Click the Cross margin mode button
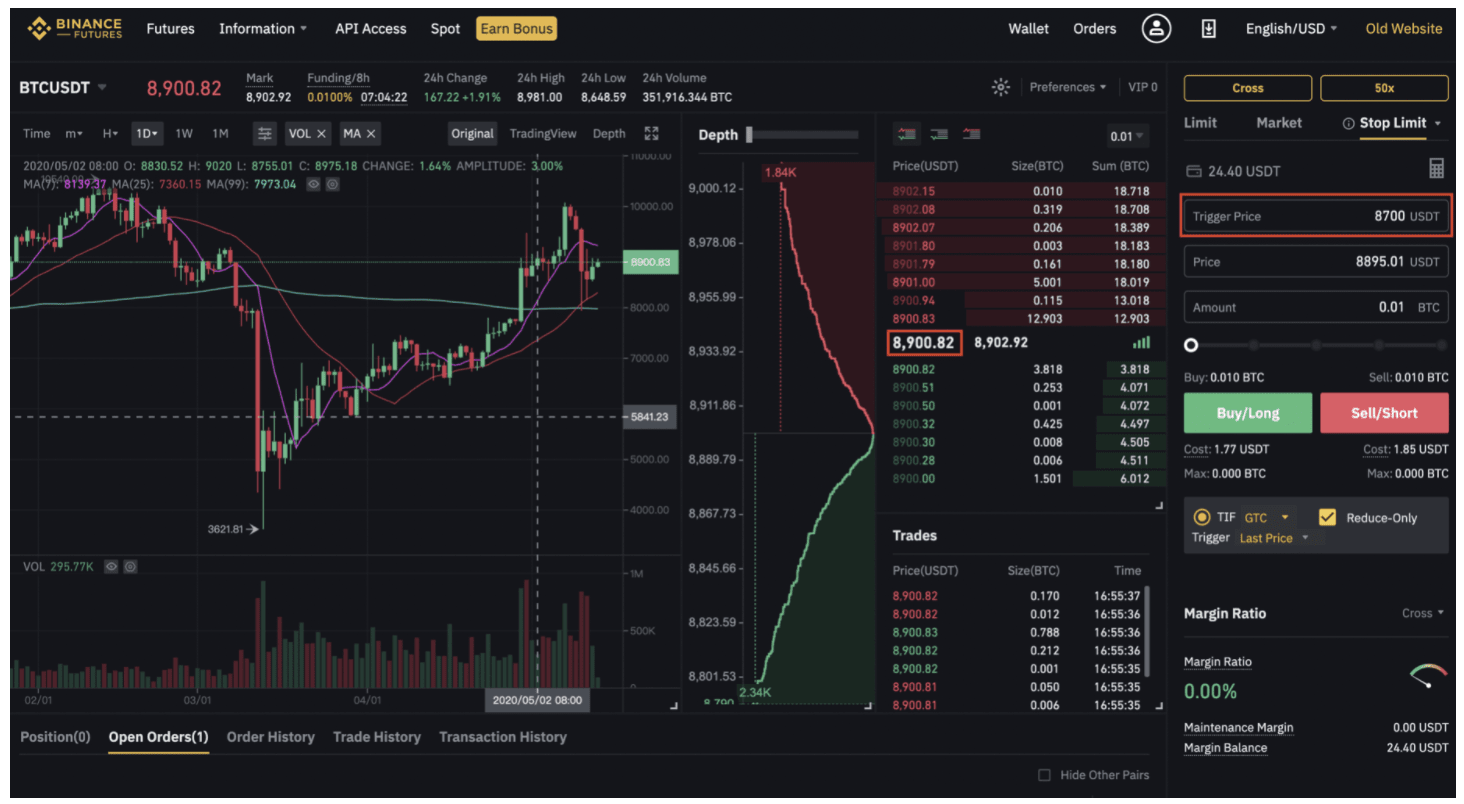The image size is (1464, 804). tap(1248, 88)
